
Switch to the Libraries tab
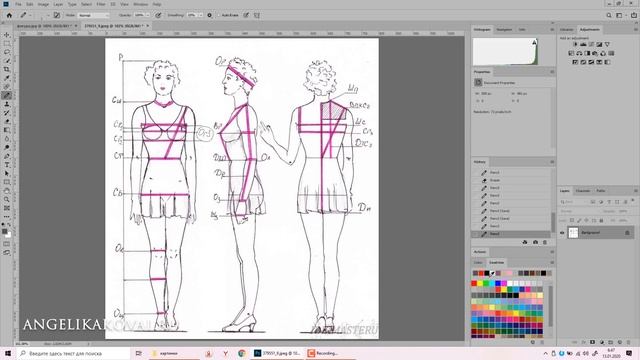[567, 29]
